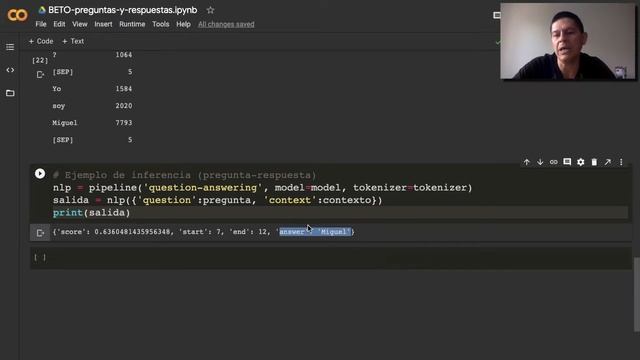Click the Google Drive icon beside notebook title
Viewport: 640px width, 360px height.
pos(42,10)
